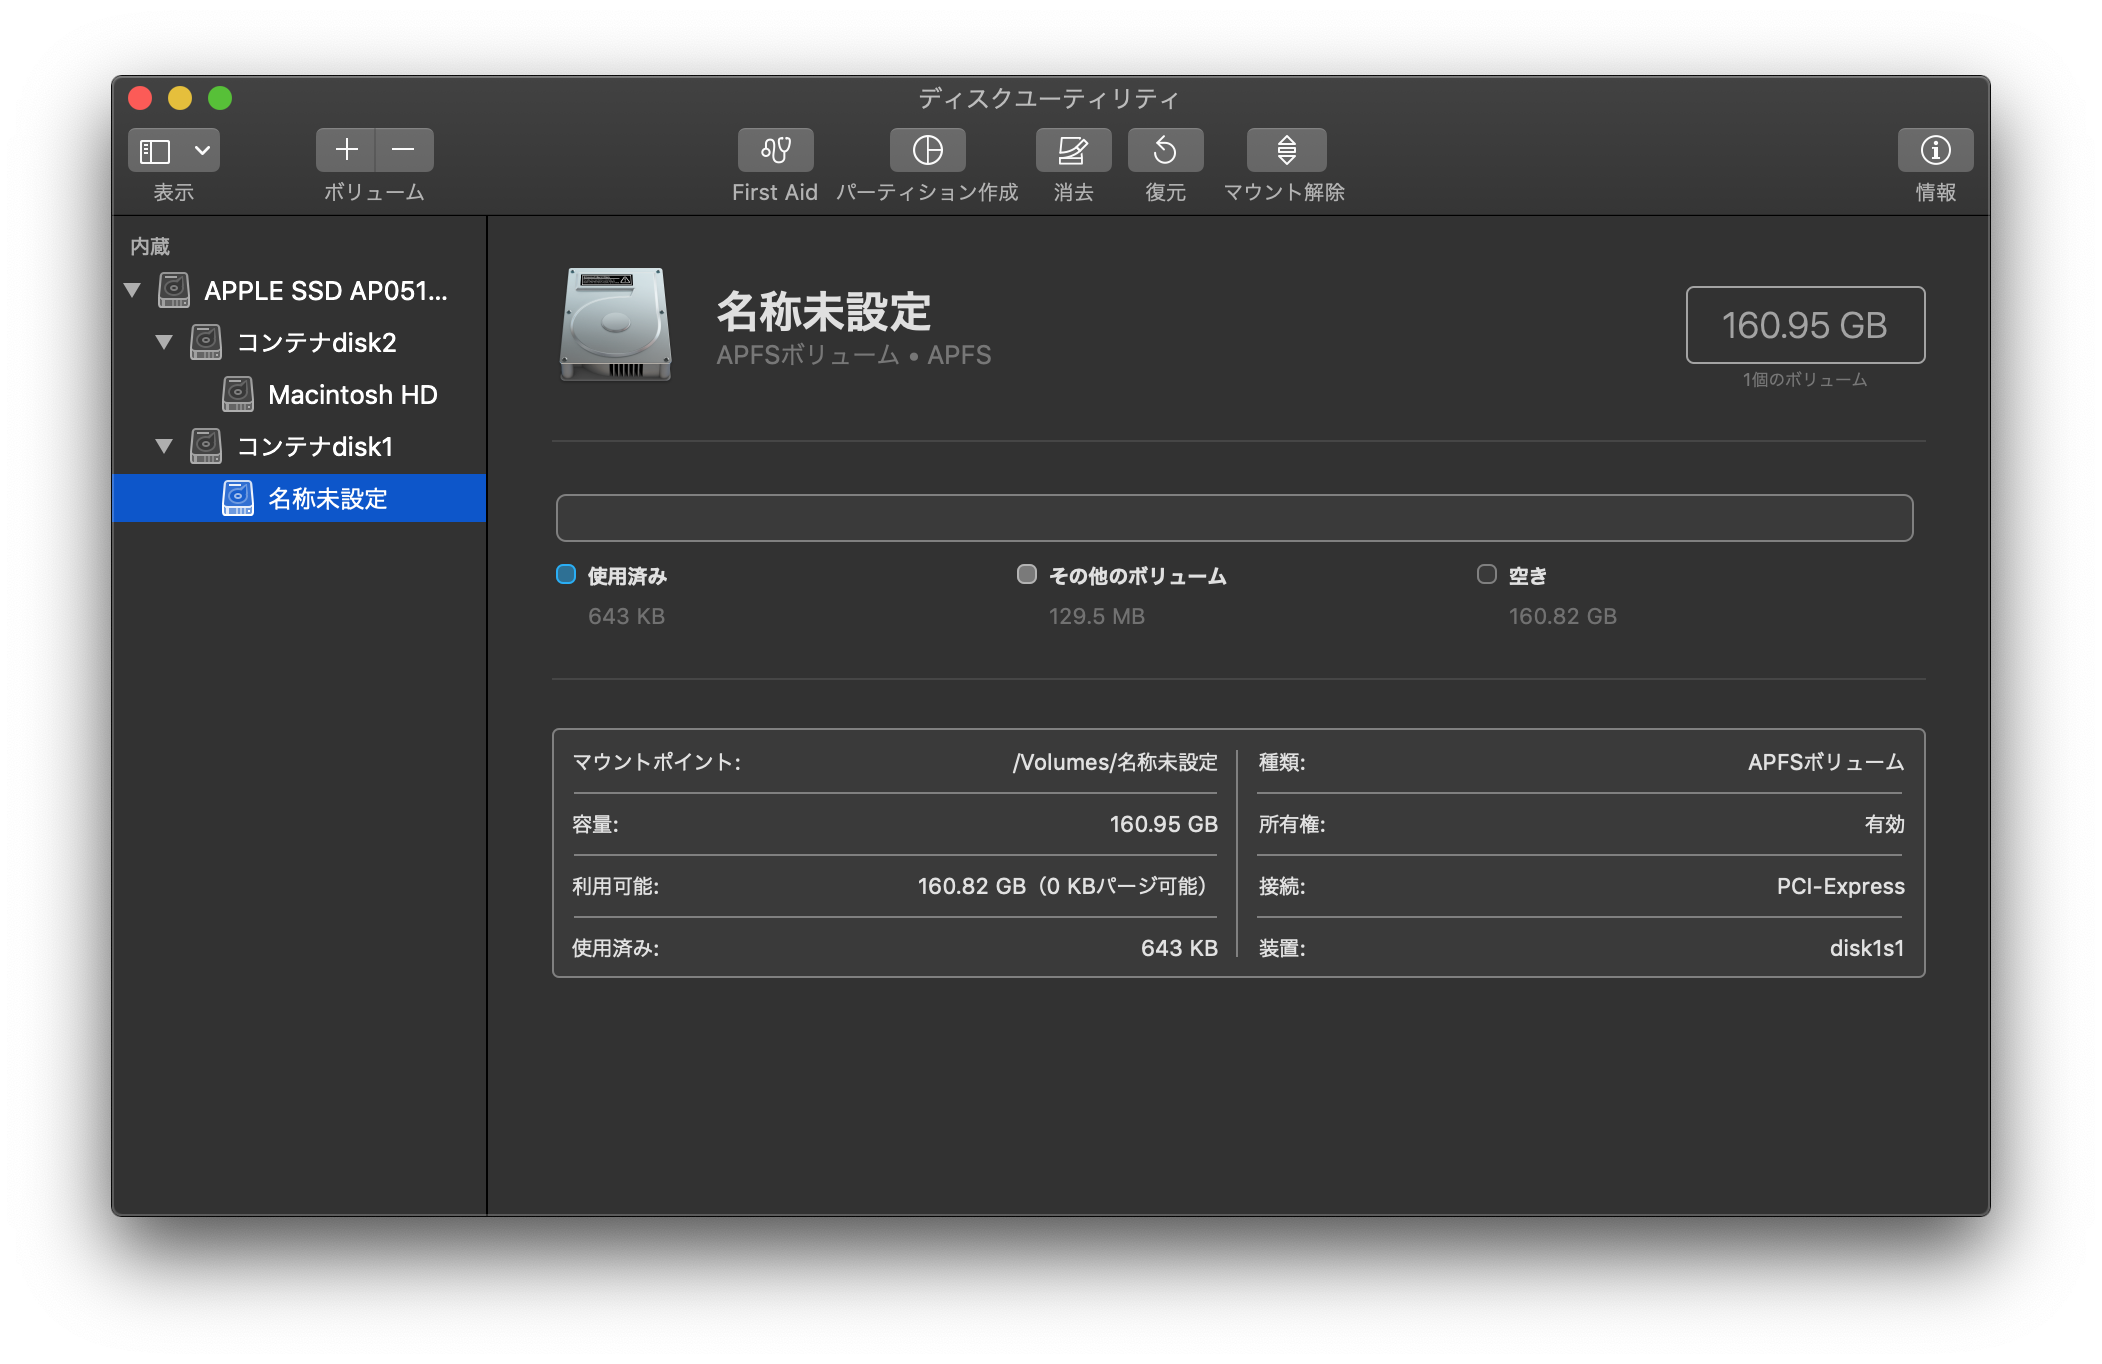
Task: Open the Info (情報) button
Action: [1934, 150]
